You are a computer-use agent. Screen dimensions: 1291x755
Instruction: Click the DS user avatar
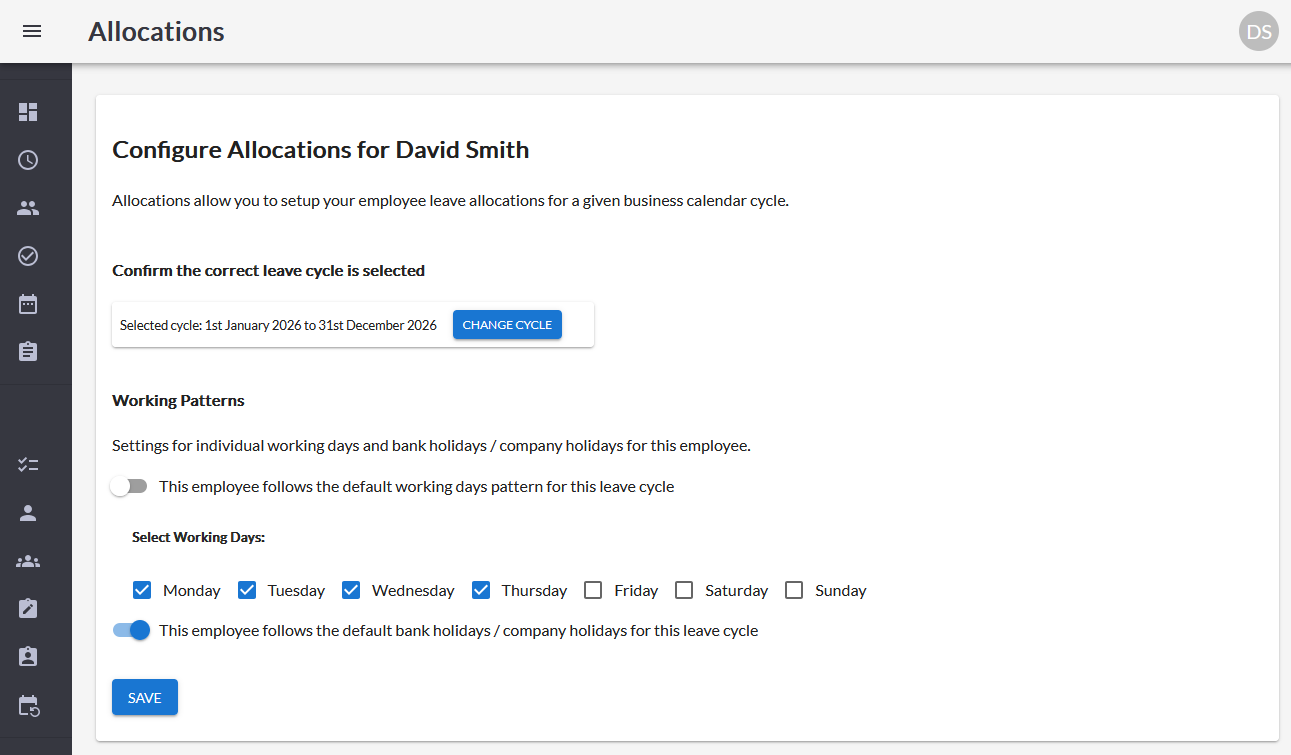[1258, 32]
